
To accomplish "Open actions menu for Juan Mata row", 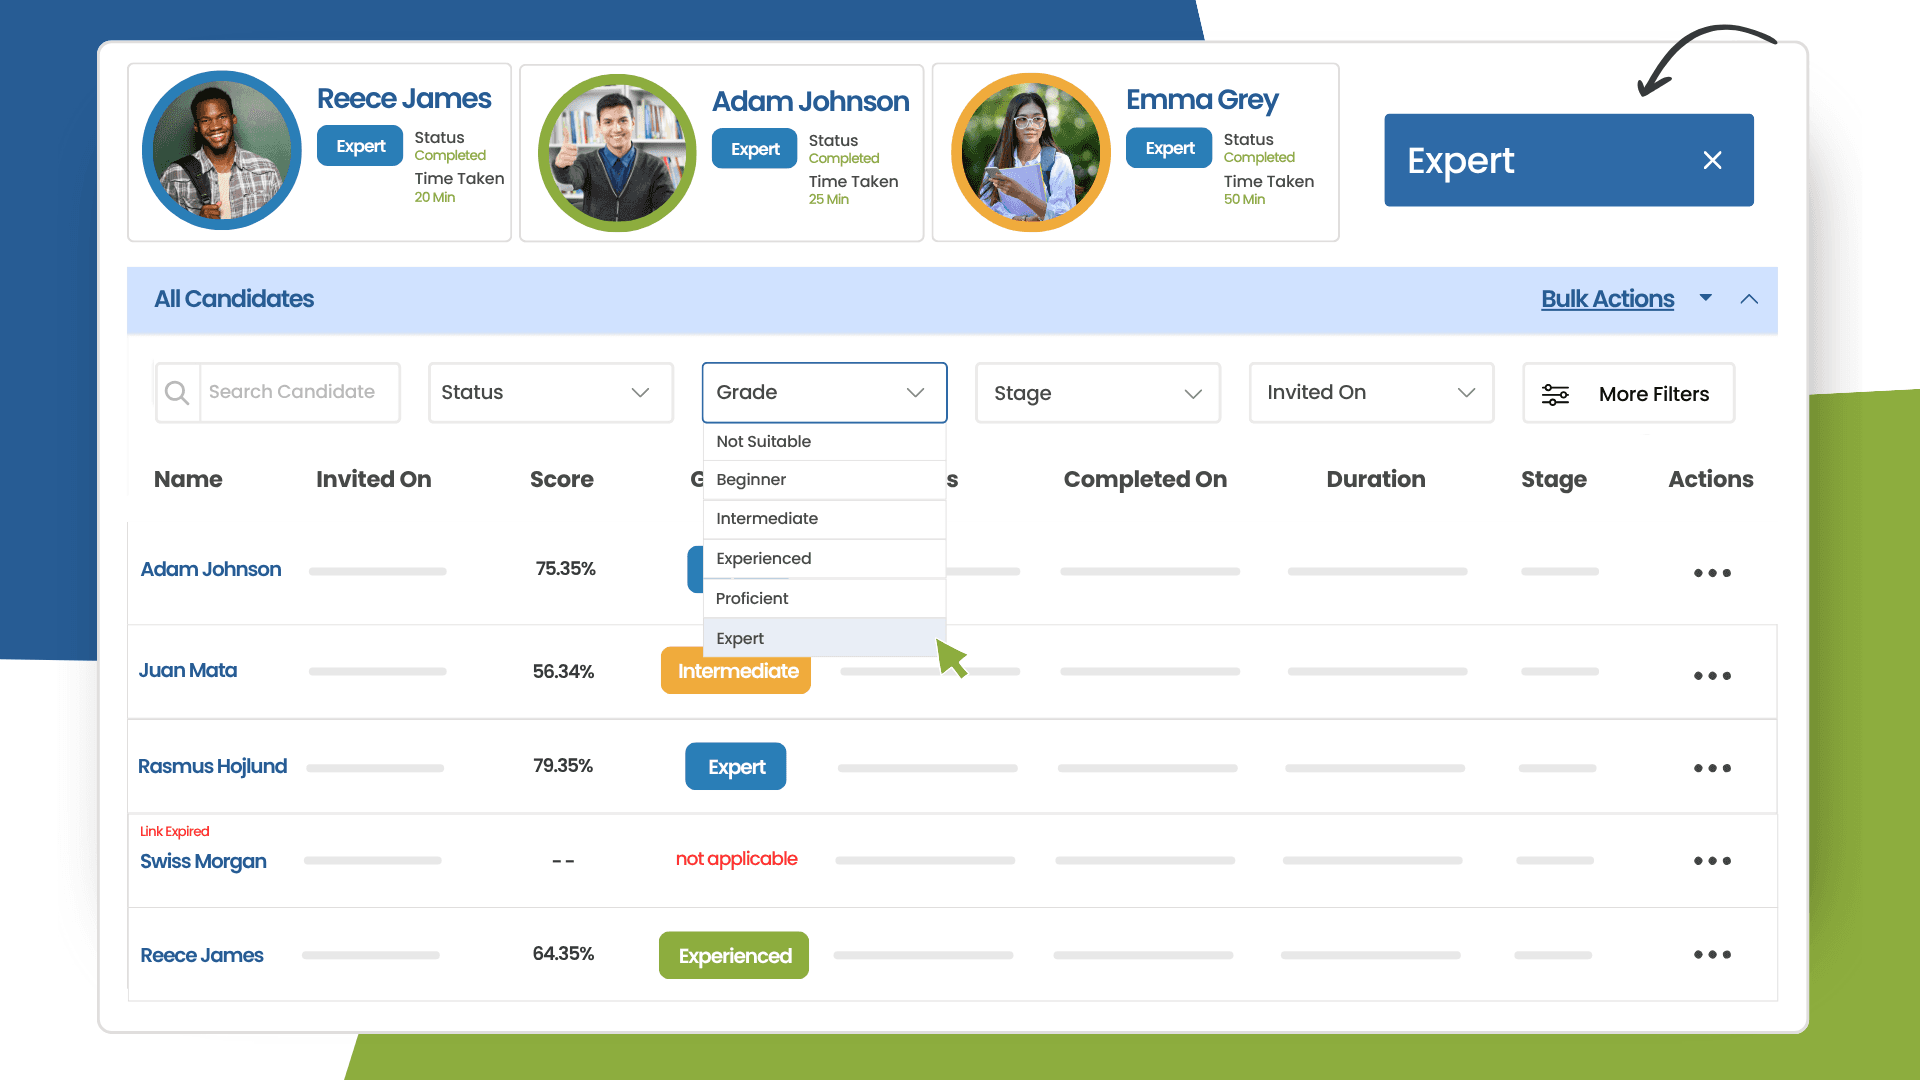I will 1712,676.
